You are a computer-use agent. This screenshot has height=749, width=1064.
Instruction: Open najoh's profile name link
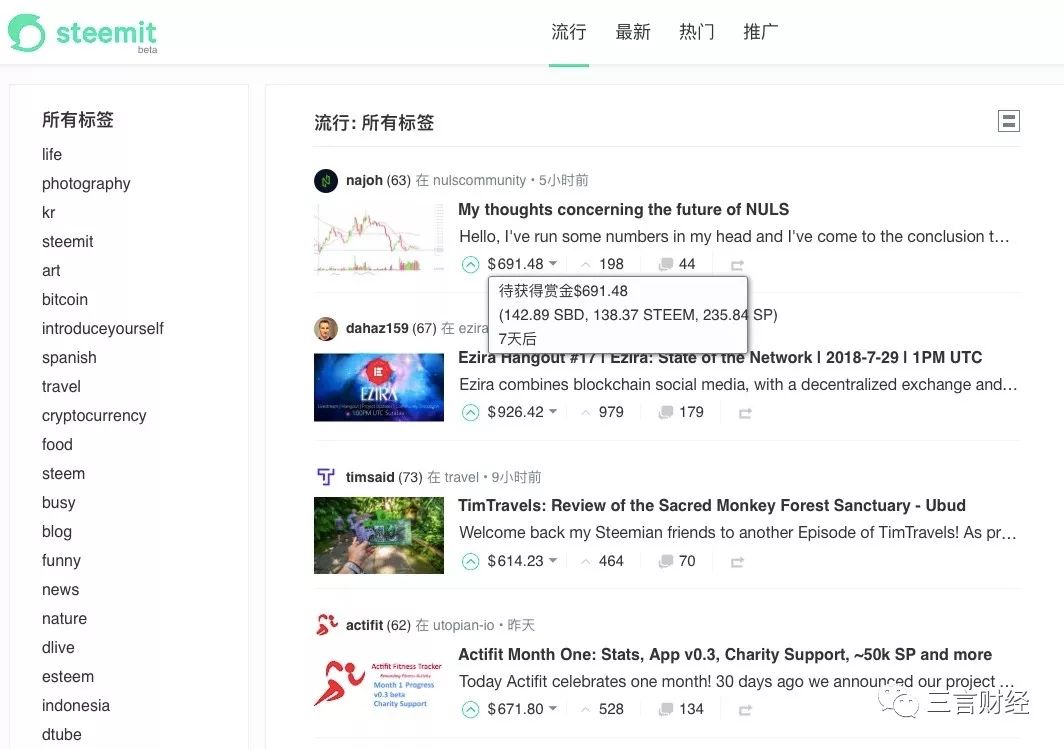click(364, 180)
